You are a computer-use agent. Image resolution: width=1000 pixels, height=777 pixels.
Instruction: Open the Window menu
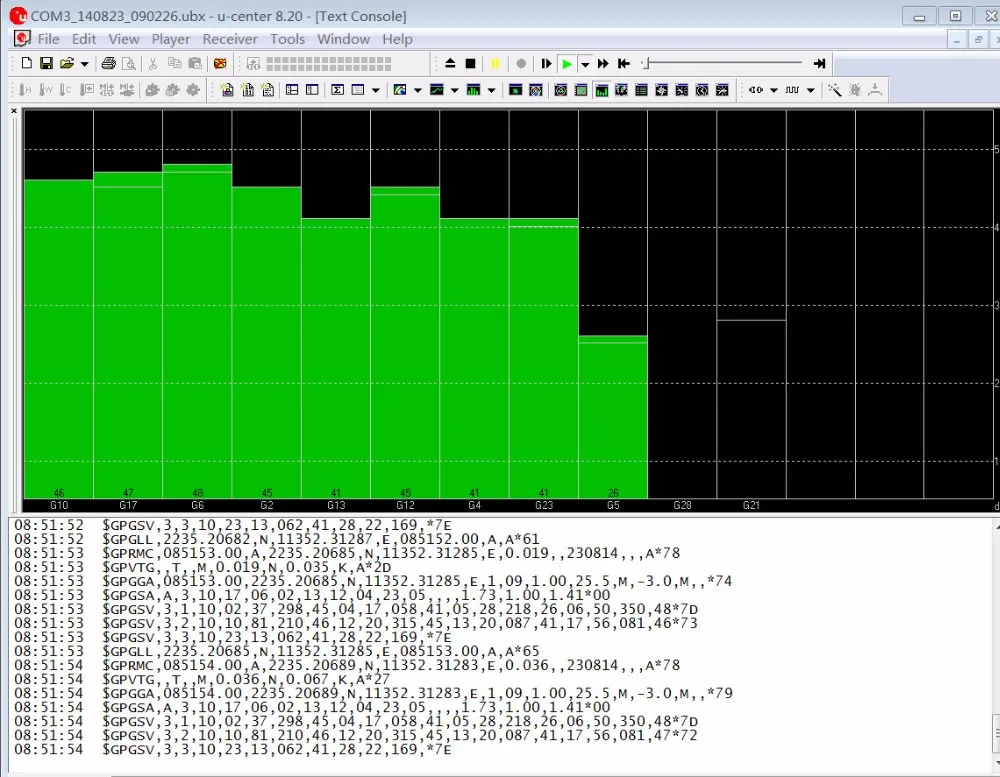[344, 39]
